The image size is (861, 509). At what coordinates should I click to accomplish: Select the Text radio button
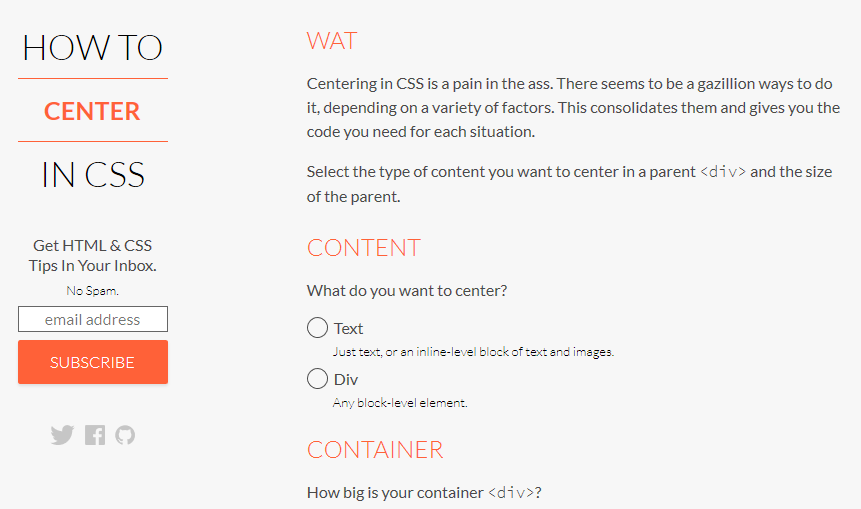(x=317, y=328)
